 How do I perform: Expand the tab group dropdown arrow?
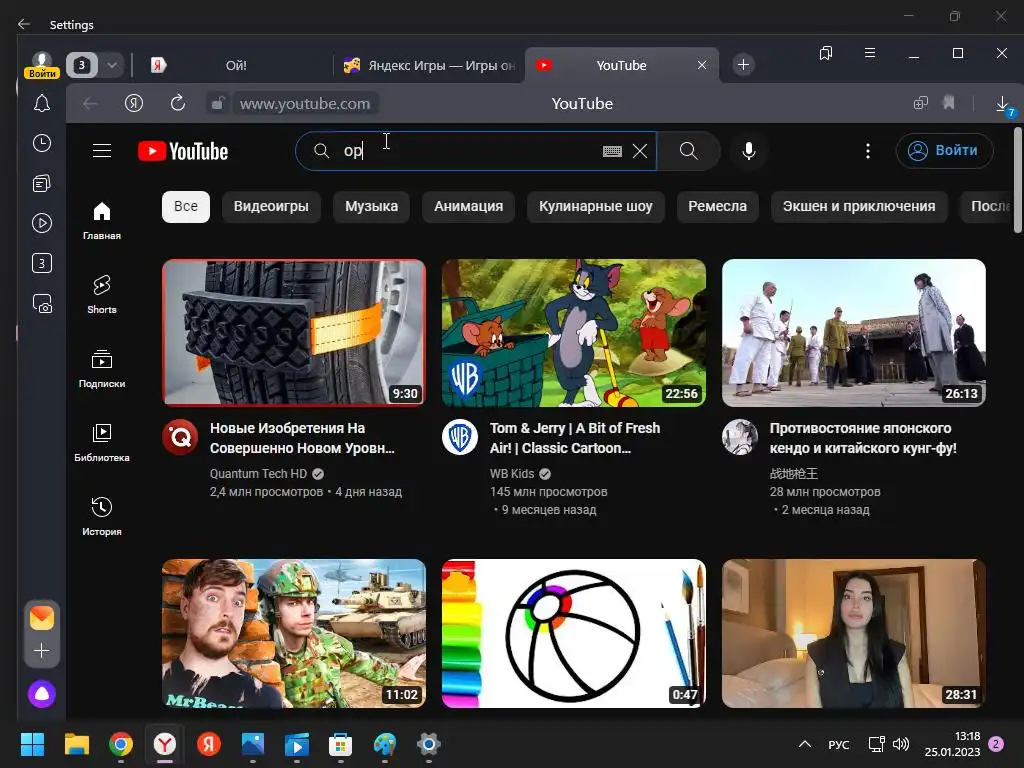[x=112, y=65]
